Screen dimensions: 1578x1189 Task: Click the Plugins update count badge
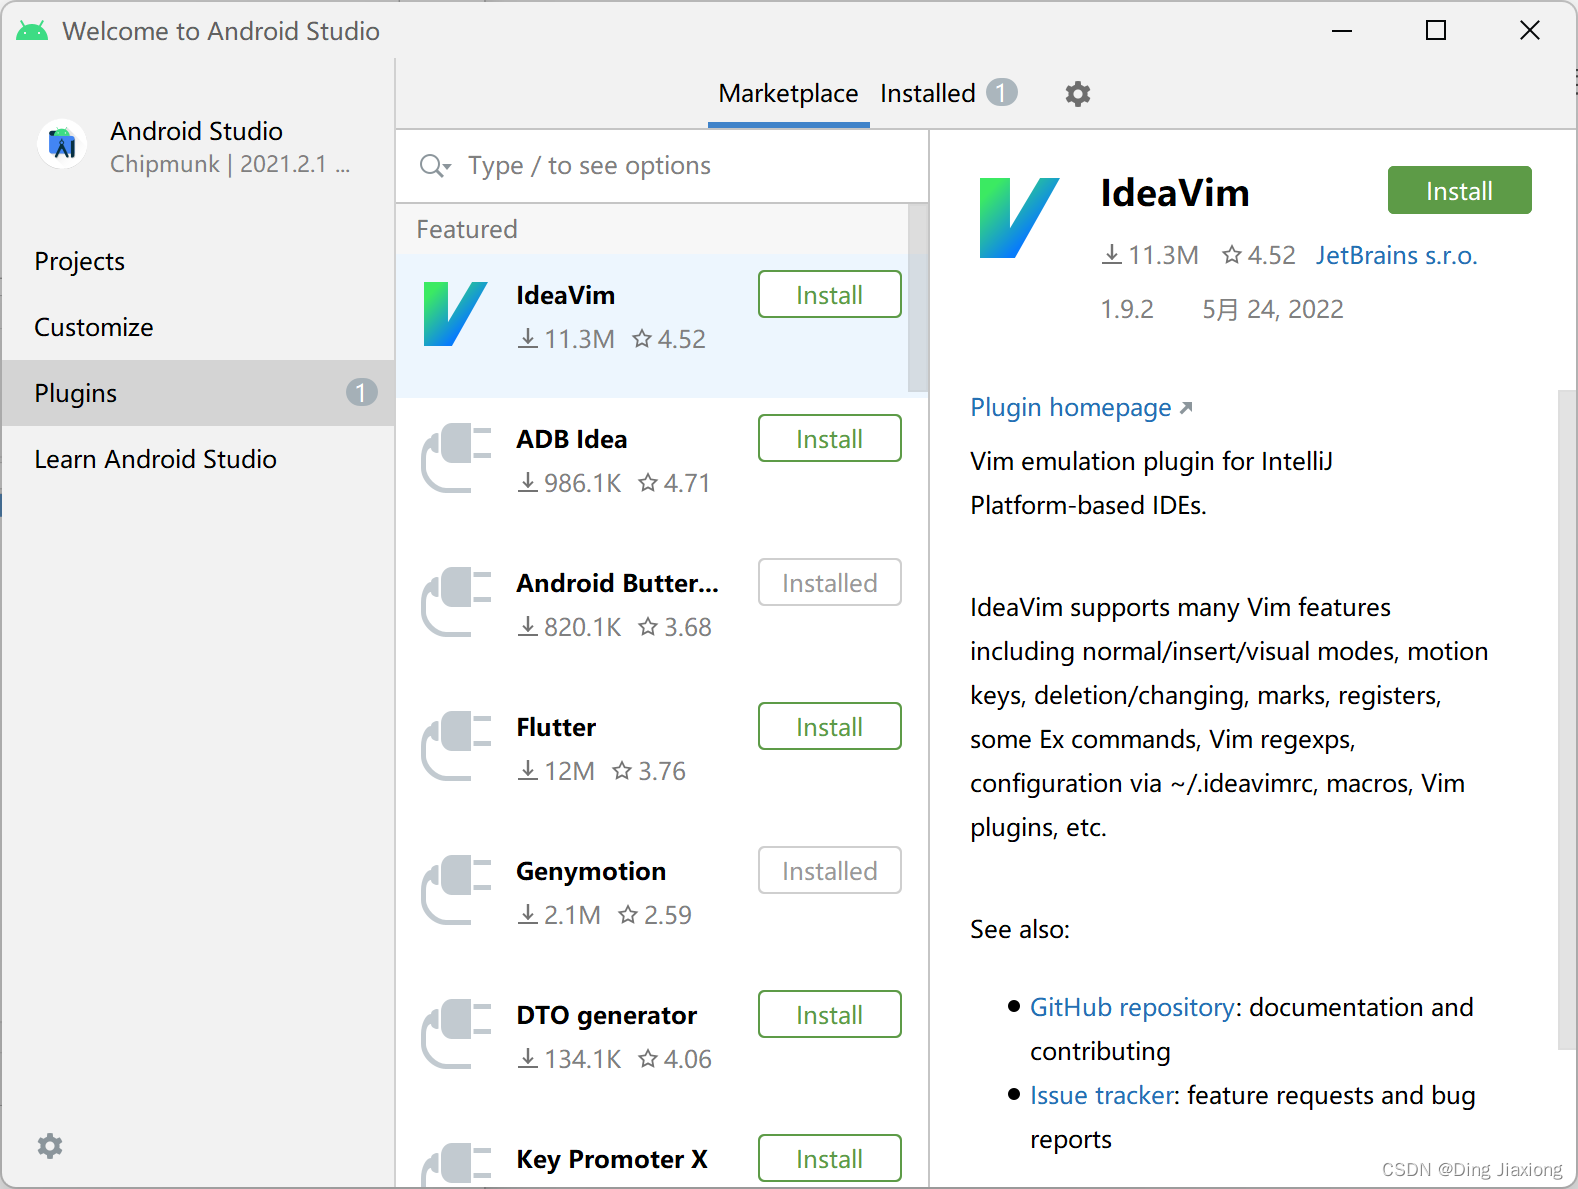pyautogui.click(x=361, y=393)
